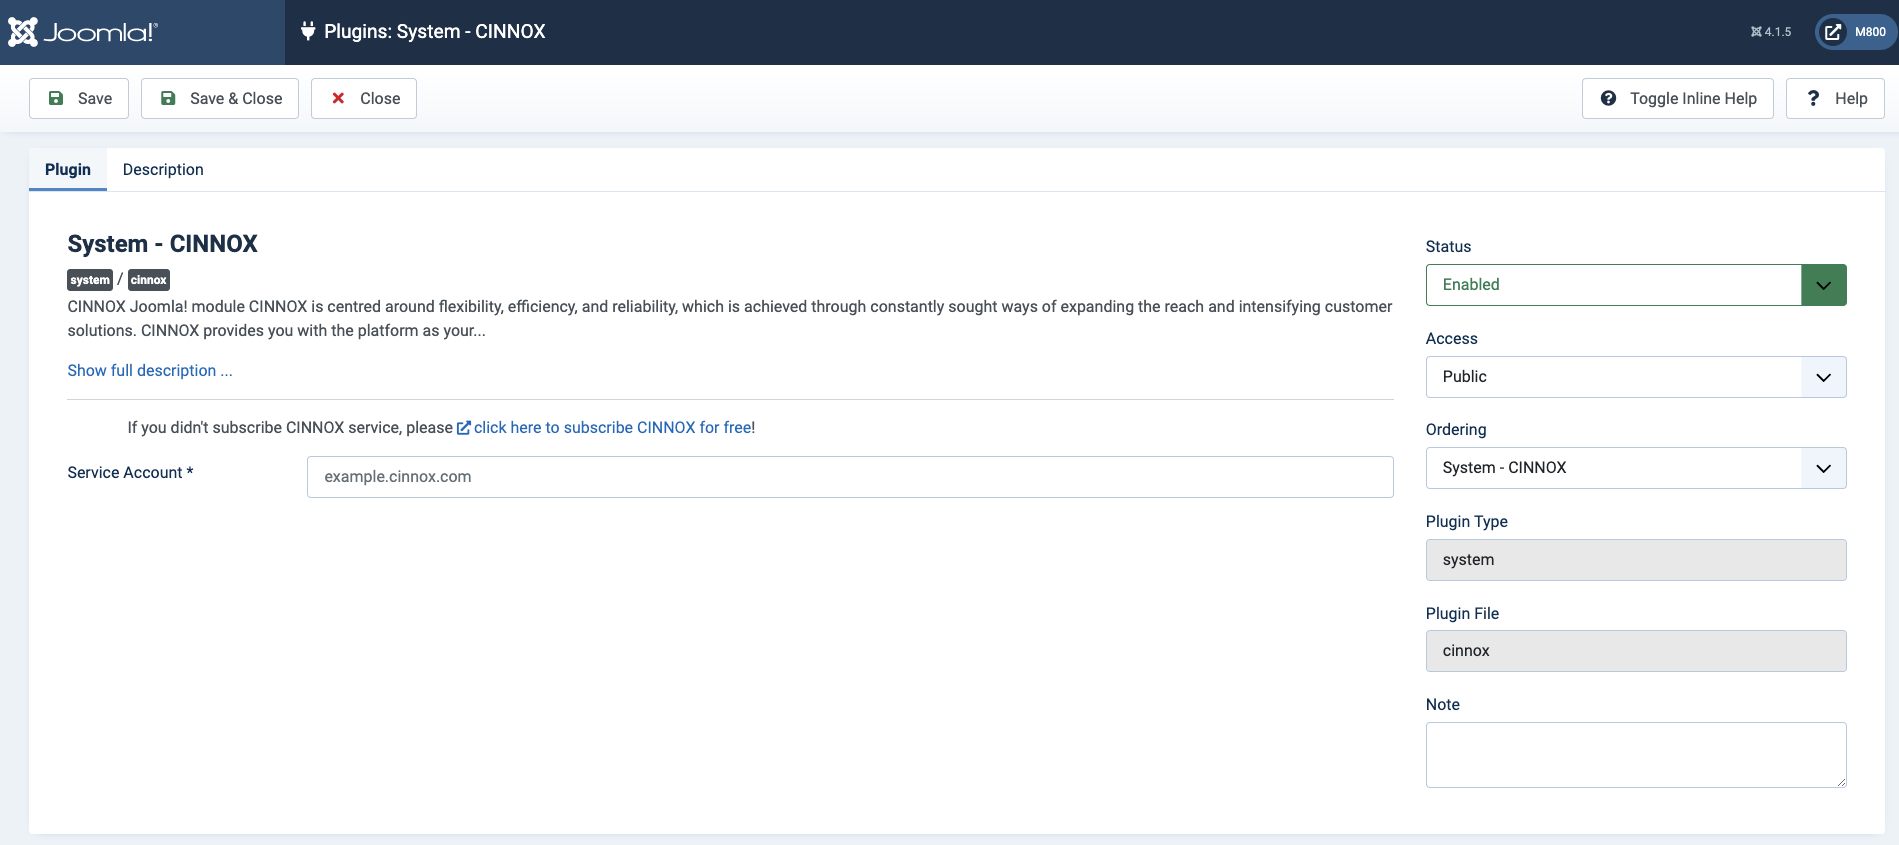1899x845 pixels.
Task: Open the Ordering dropdown showing System - CINNOX
Action: point(1635,468)
